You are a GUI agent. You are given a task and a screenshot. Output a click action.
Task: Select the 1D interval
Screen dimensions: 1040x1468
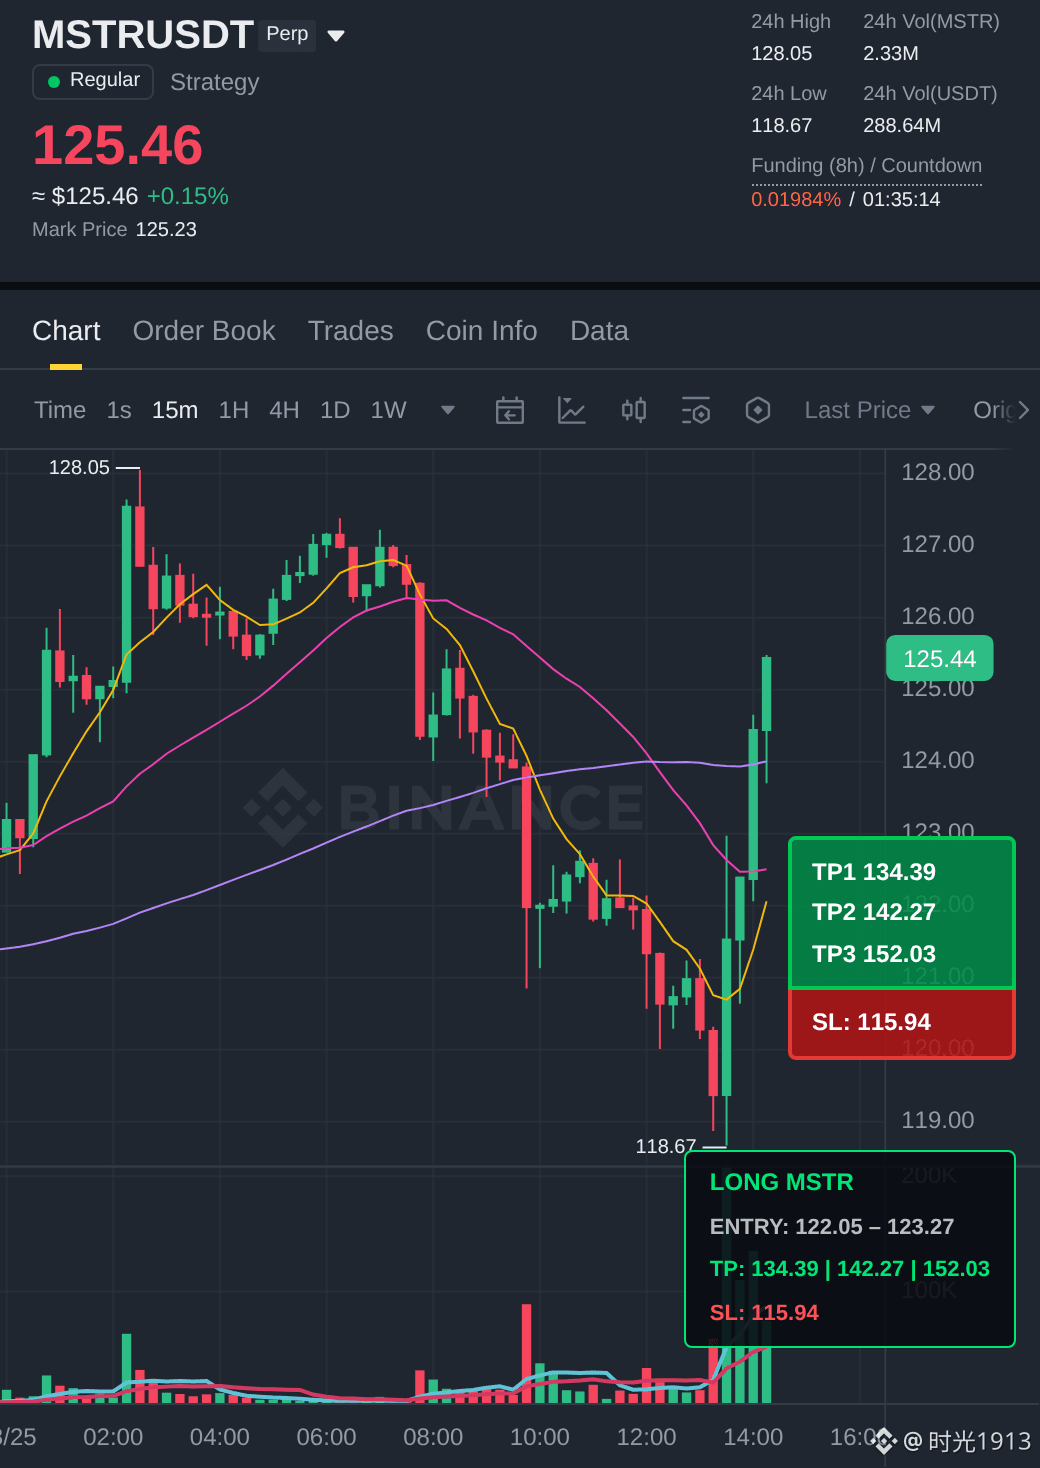click(x=335, y=410)
